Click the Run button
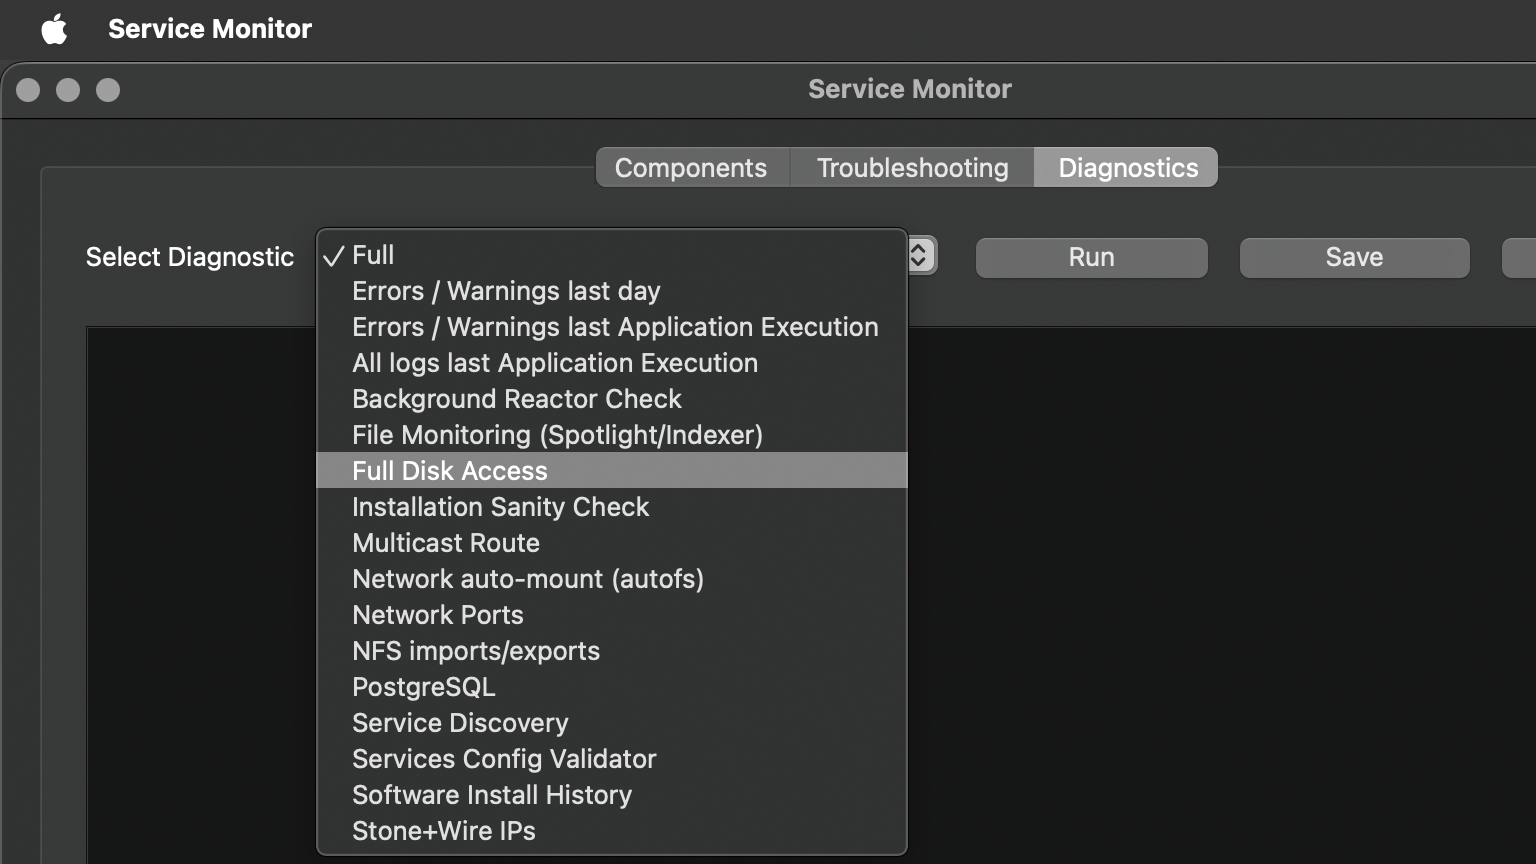This screenshot has width=1536, height=864. tap(1091, 257)
